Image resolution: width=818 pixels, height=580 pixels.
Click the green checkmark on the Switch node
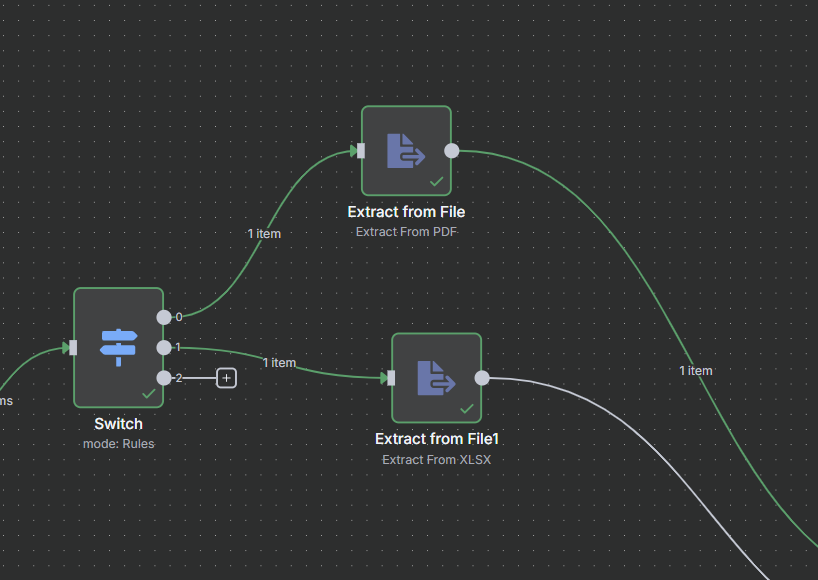click(x=150, y=394)
